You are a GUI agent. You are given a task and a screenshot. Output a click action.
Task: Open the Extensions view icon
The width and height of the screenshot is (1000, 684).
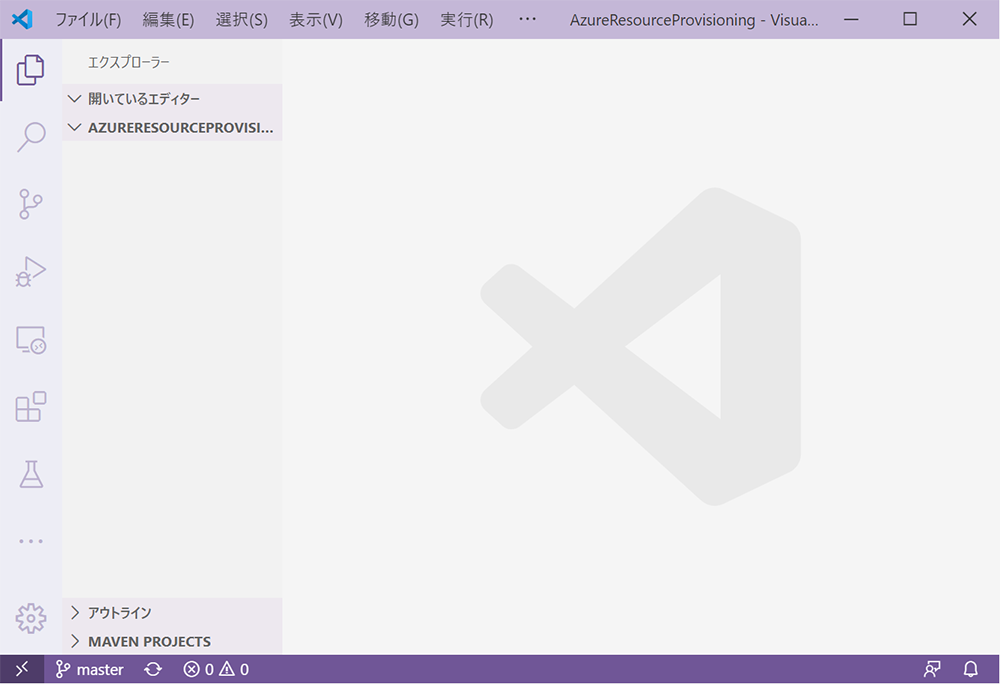(x=31, y=407)
